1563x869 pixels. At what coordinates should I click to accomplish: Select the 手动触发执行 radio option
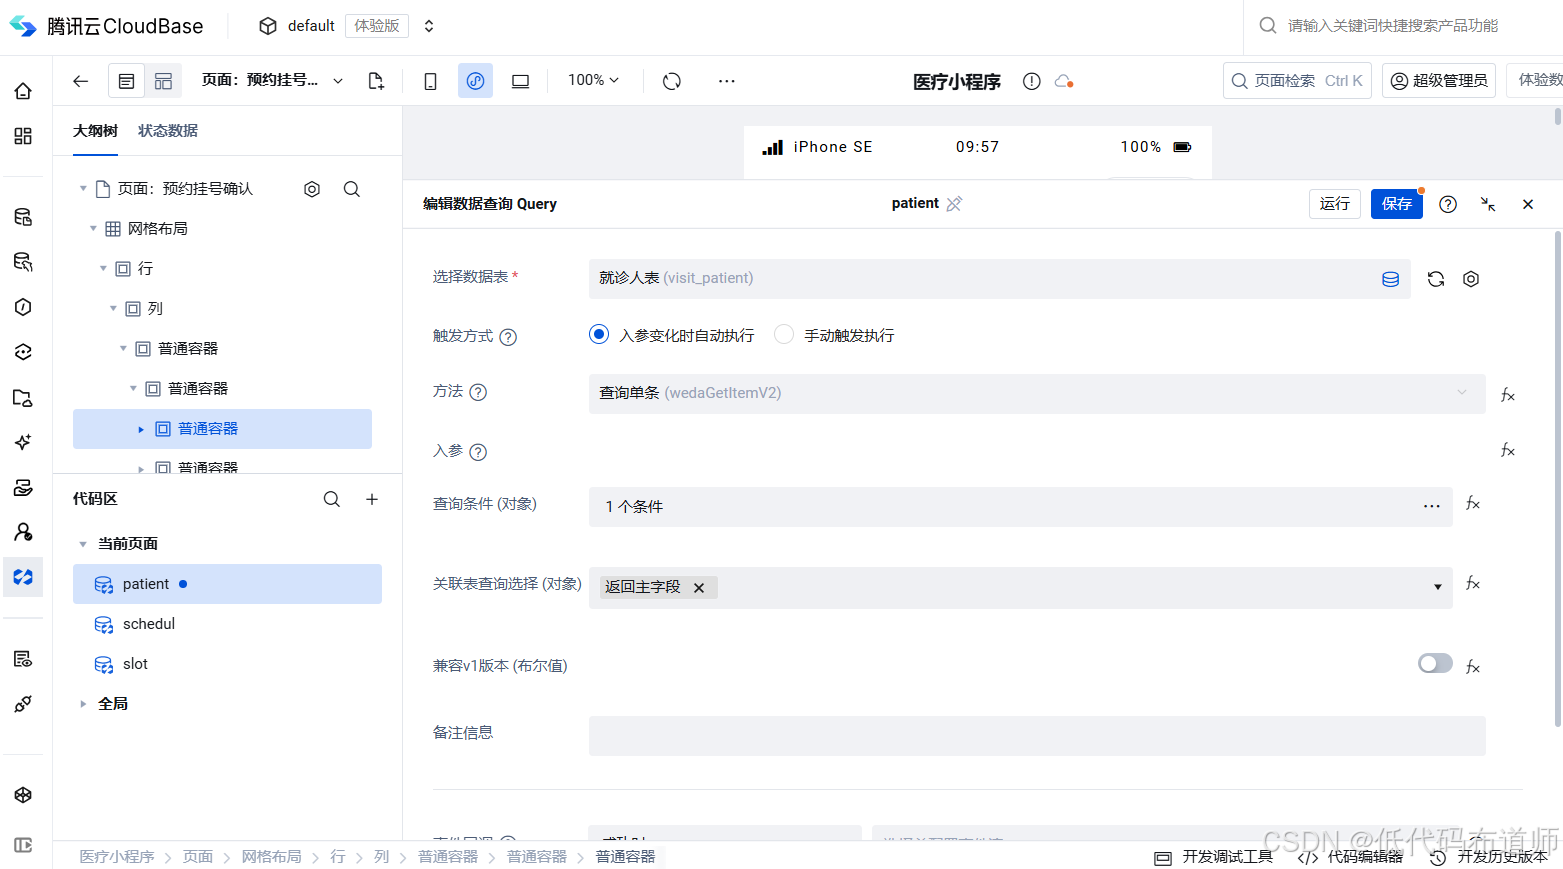(x=783, y=334)
